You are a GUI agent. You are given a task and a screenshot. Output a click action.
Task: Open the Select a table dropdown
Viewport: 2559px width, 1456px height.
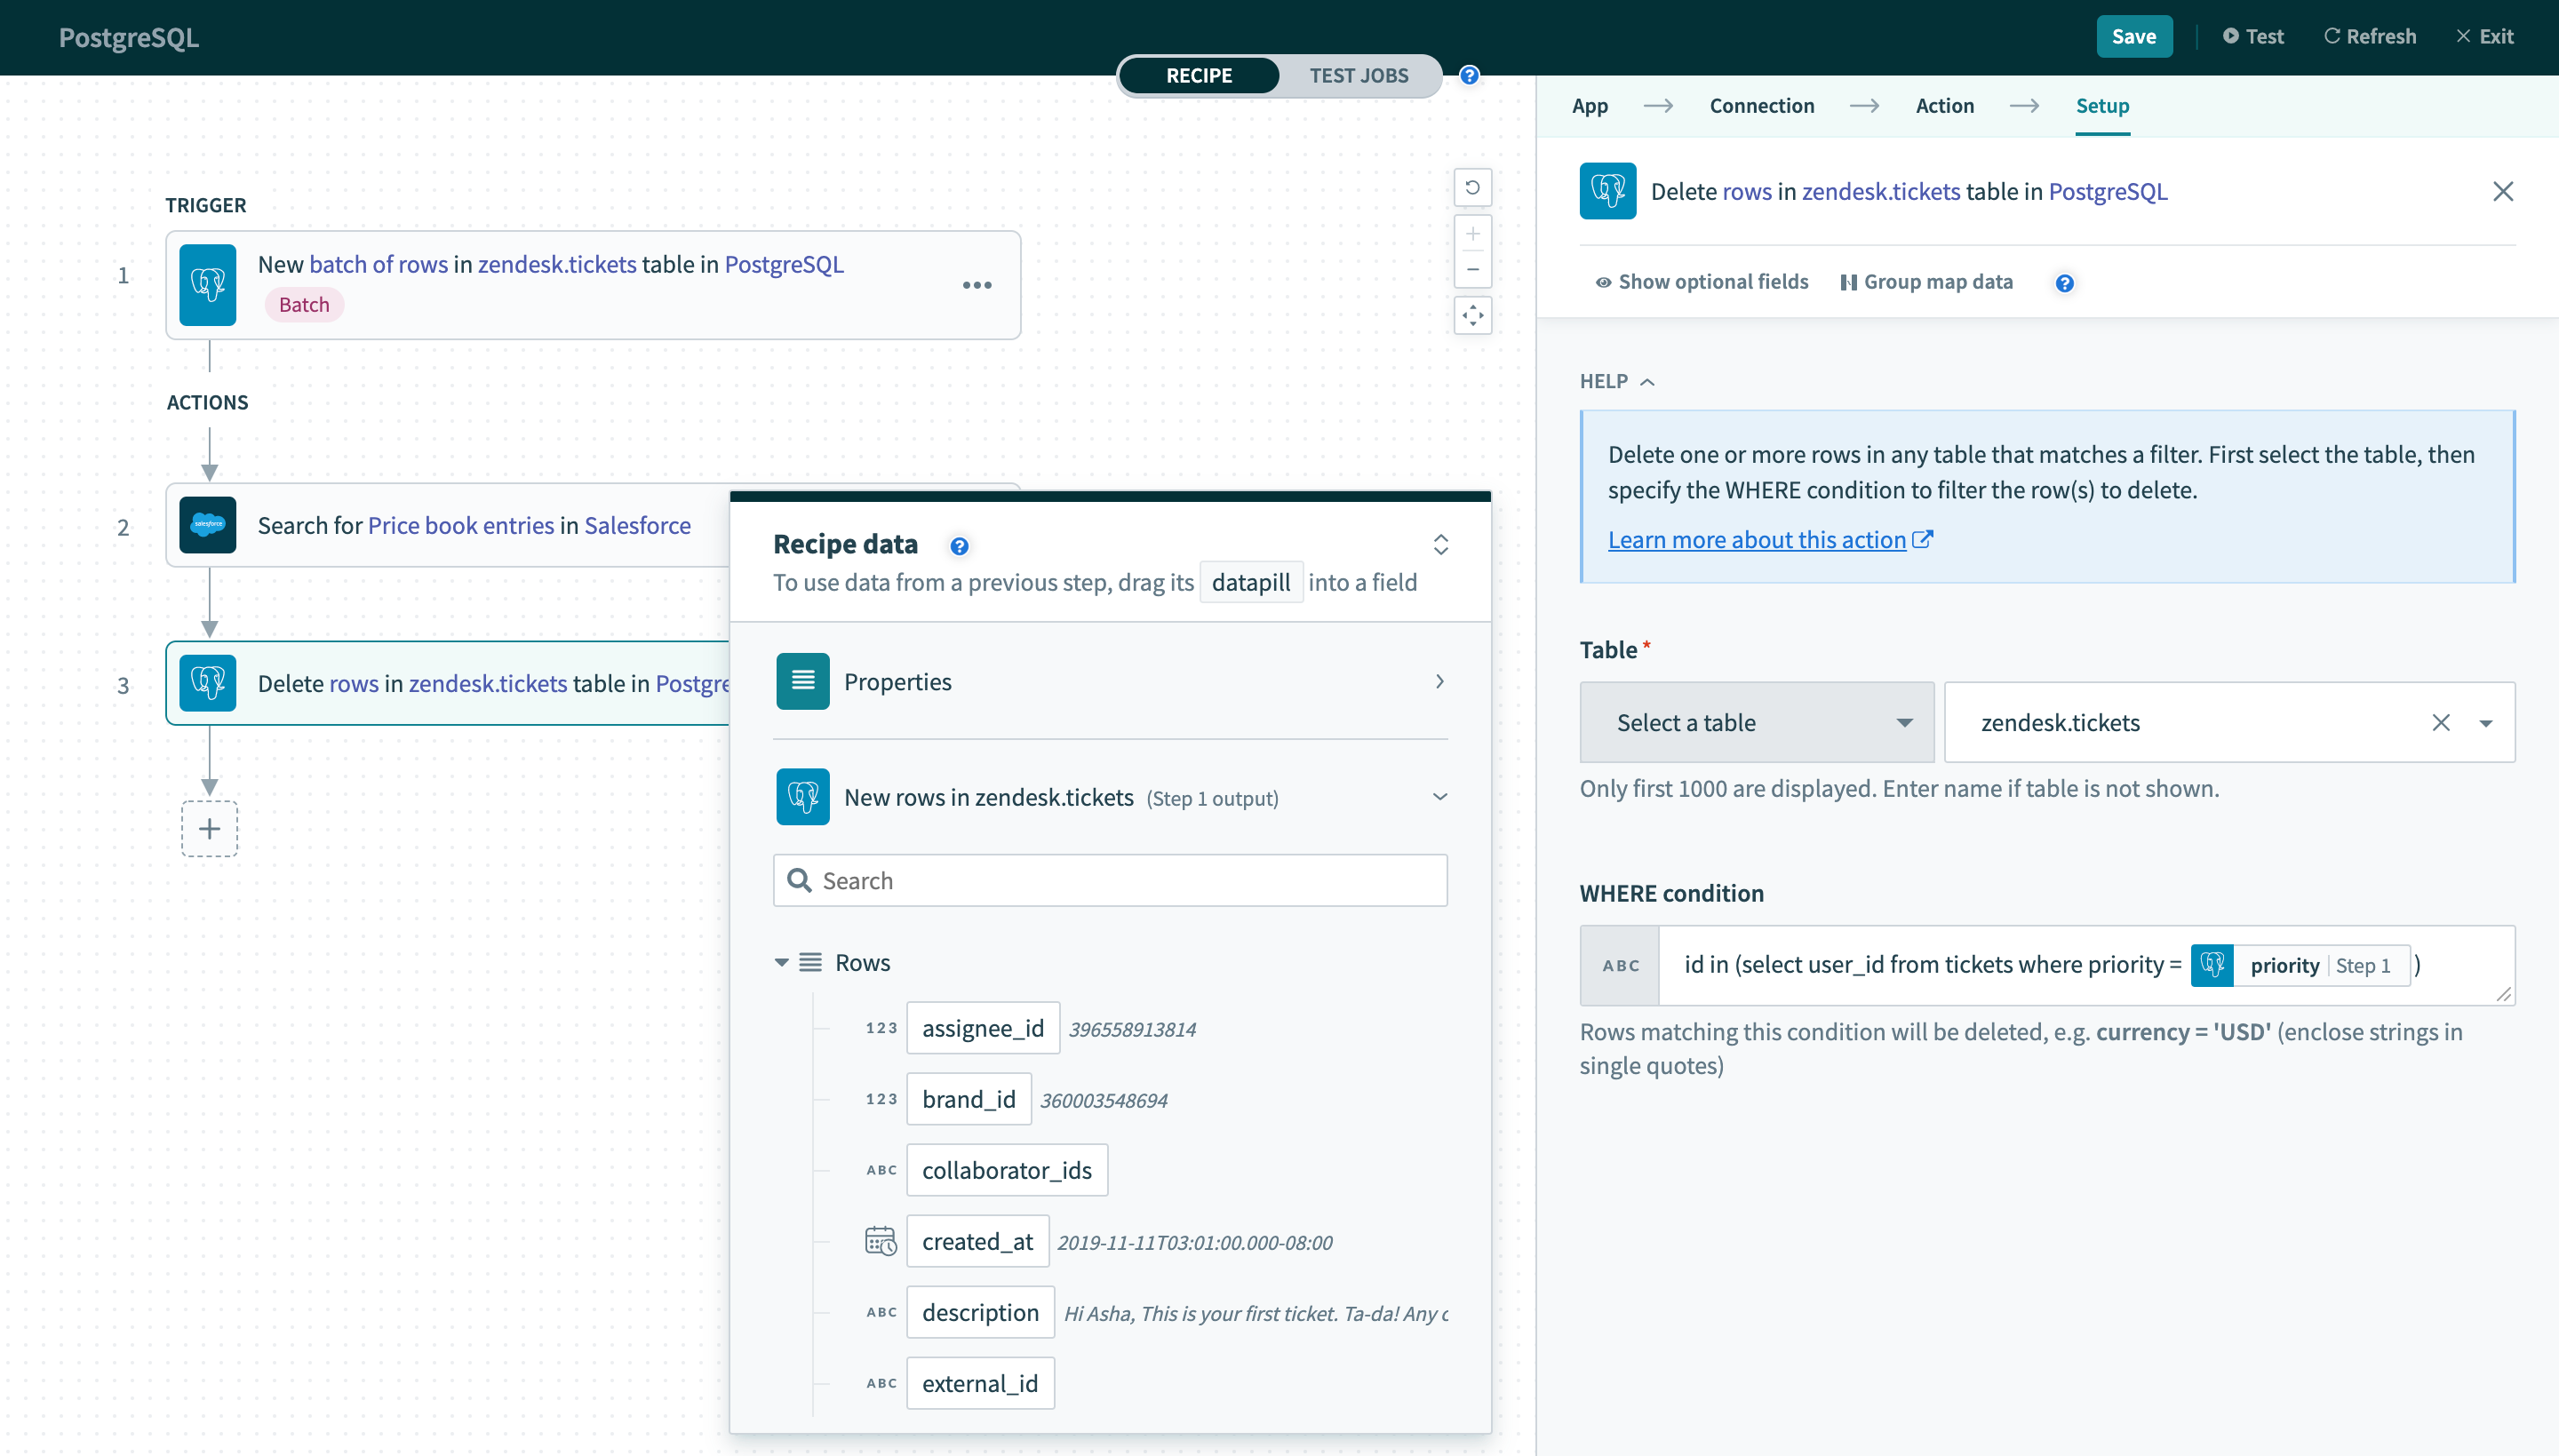[x=1756, y=722]
